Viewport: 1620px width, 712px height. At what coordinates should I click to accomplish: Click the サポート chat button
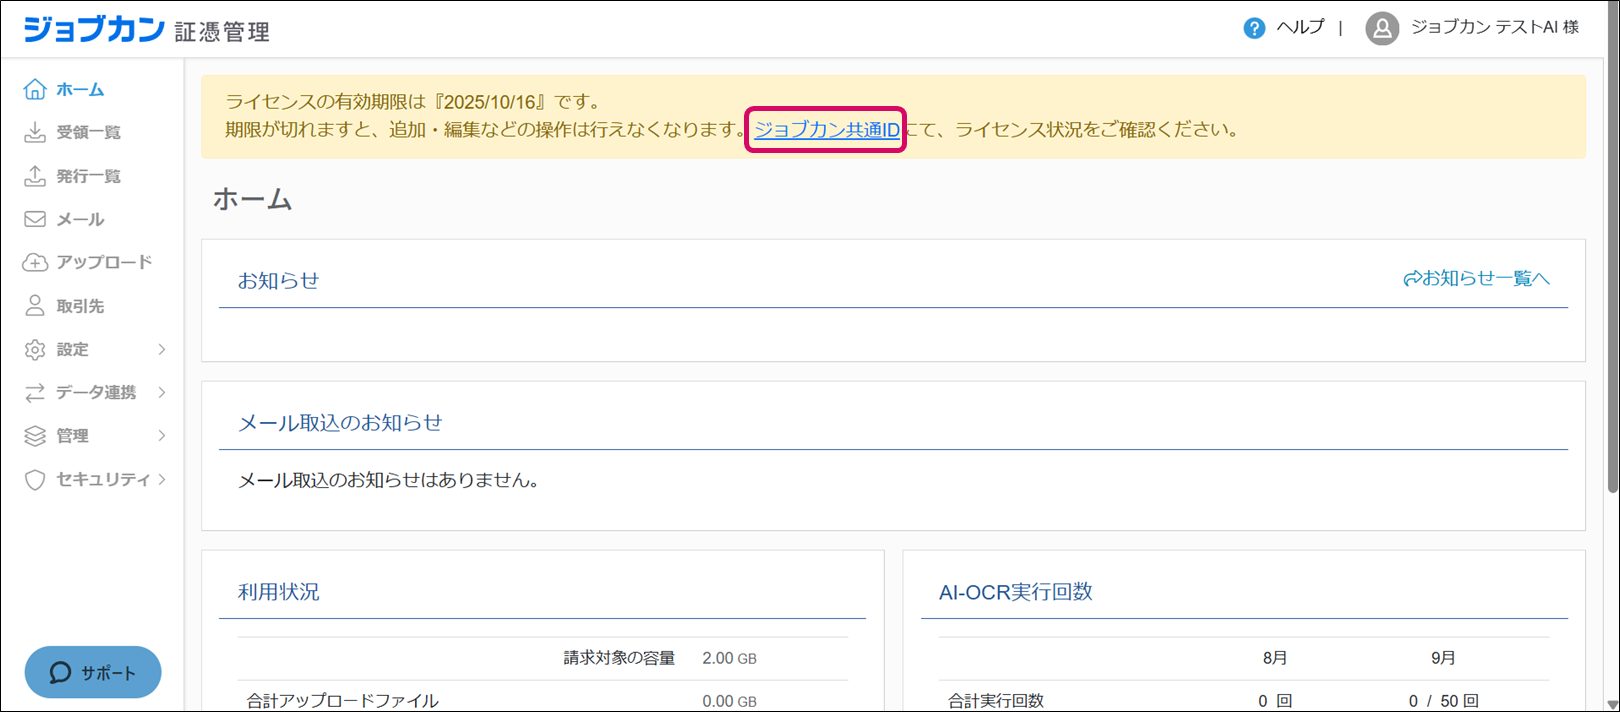(93, 672)
